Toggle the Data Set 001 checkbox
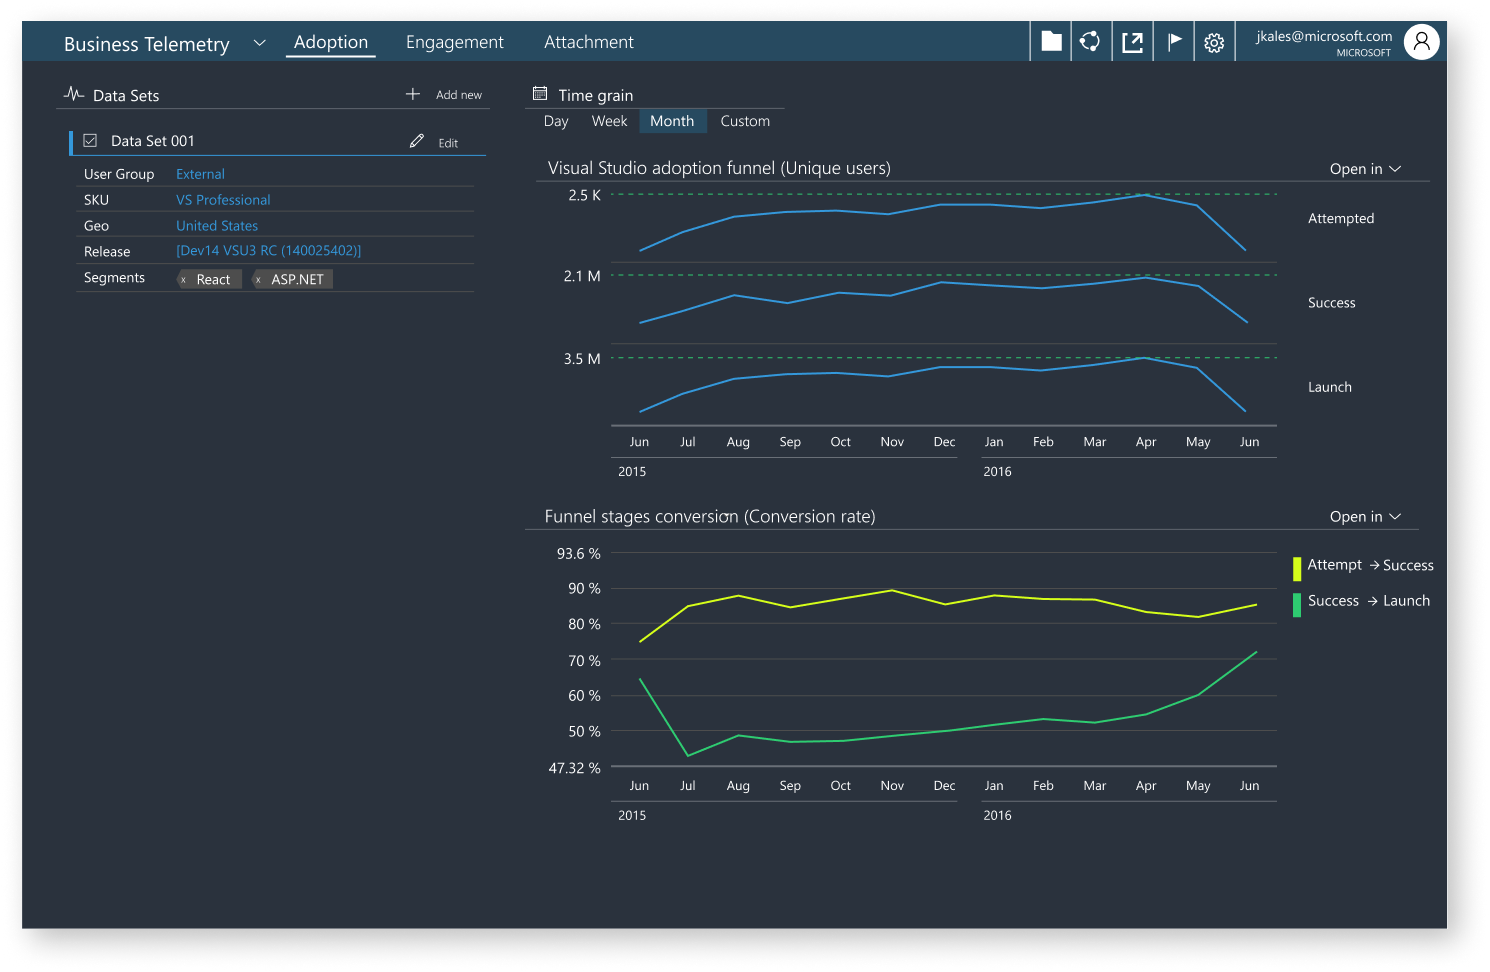Viewport: 1490px width, 972px height. [x=90, y=141]
